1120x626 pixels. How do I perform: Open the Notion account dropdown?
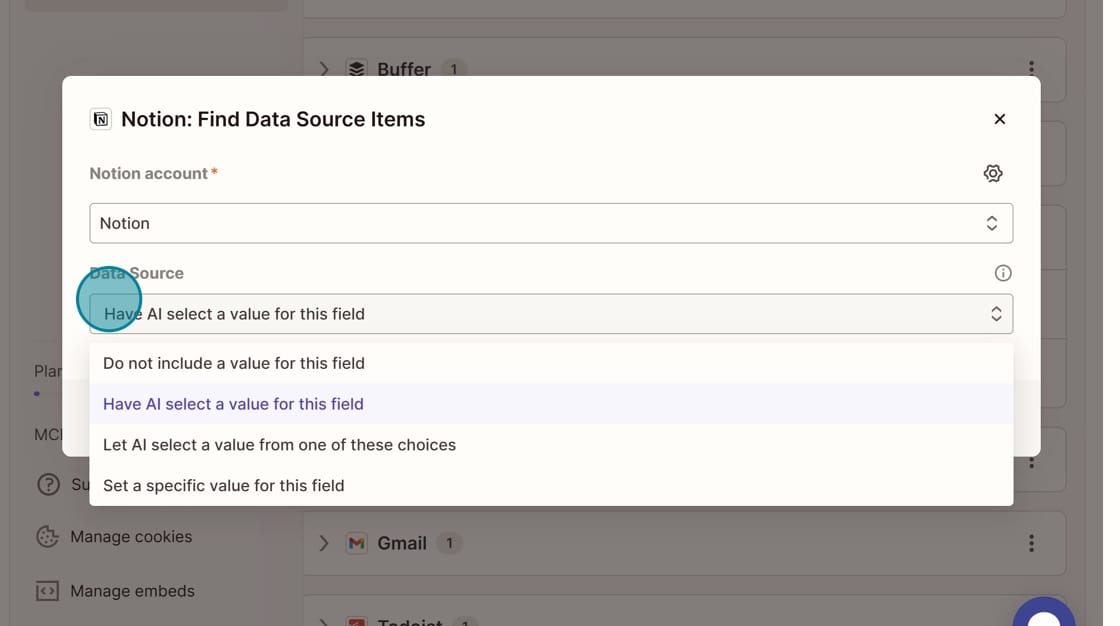click(x=551, y=223)
